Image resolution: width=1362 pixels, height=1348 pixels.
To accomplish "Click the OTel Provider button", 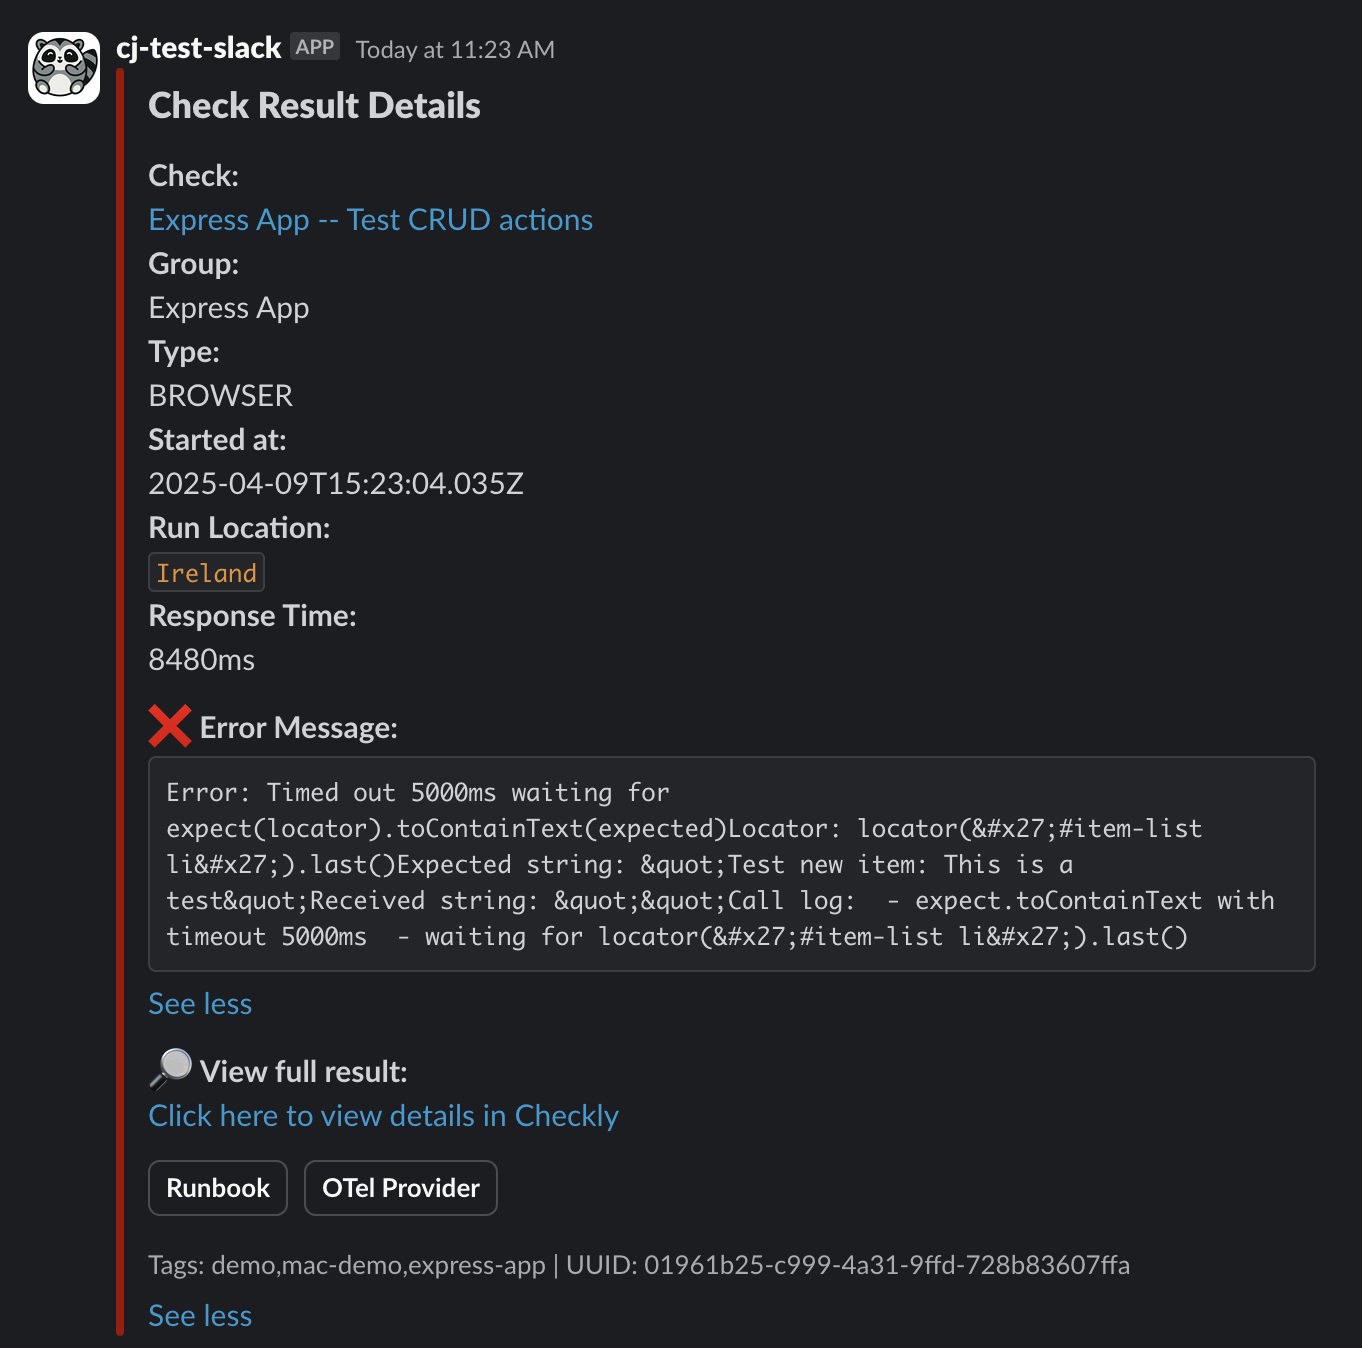I will point(400,1187).
